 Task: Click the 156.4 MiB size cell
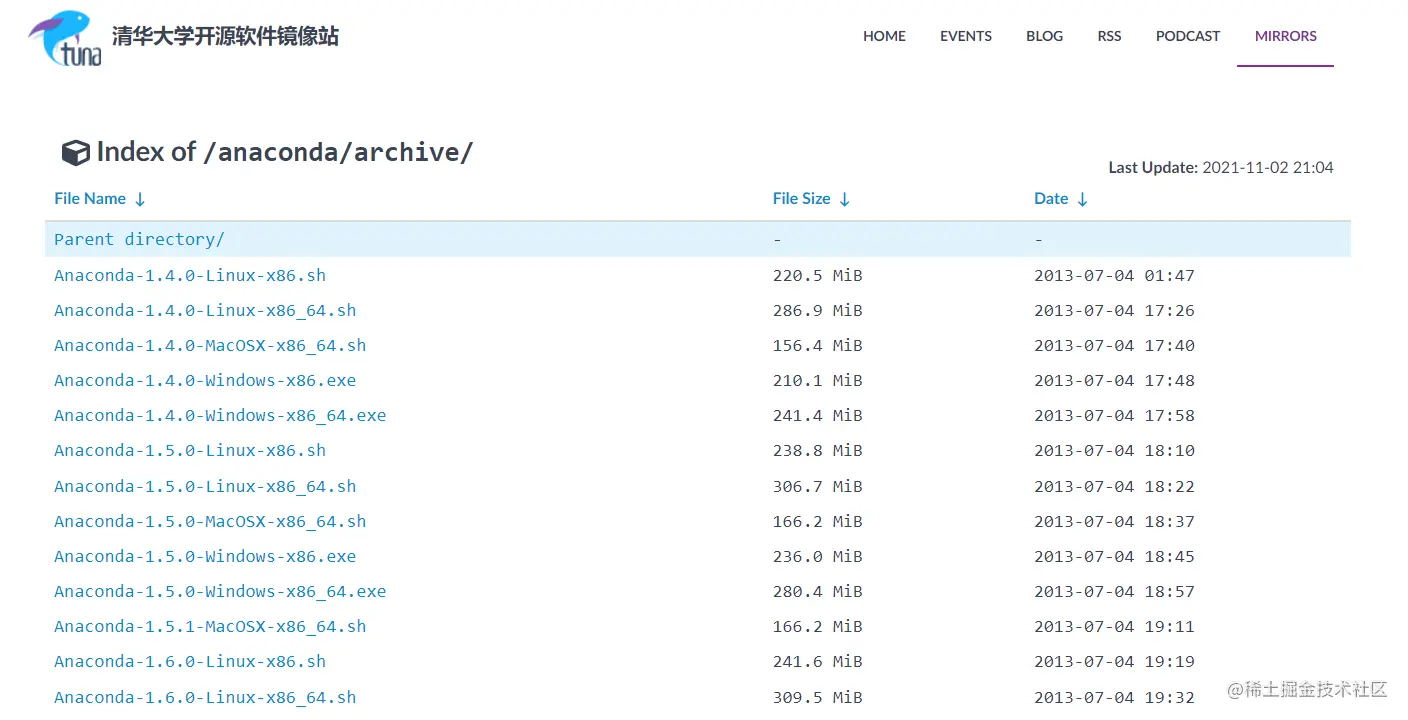pos(817,345)
